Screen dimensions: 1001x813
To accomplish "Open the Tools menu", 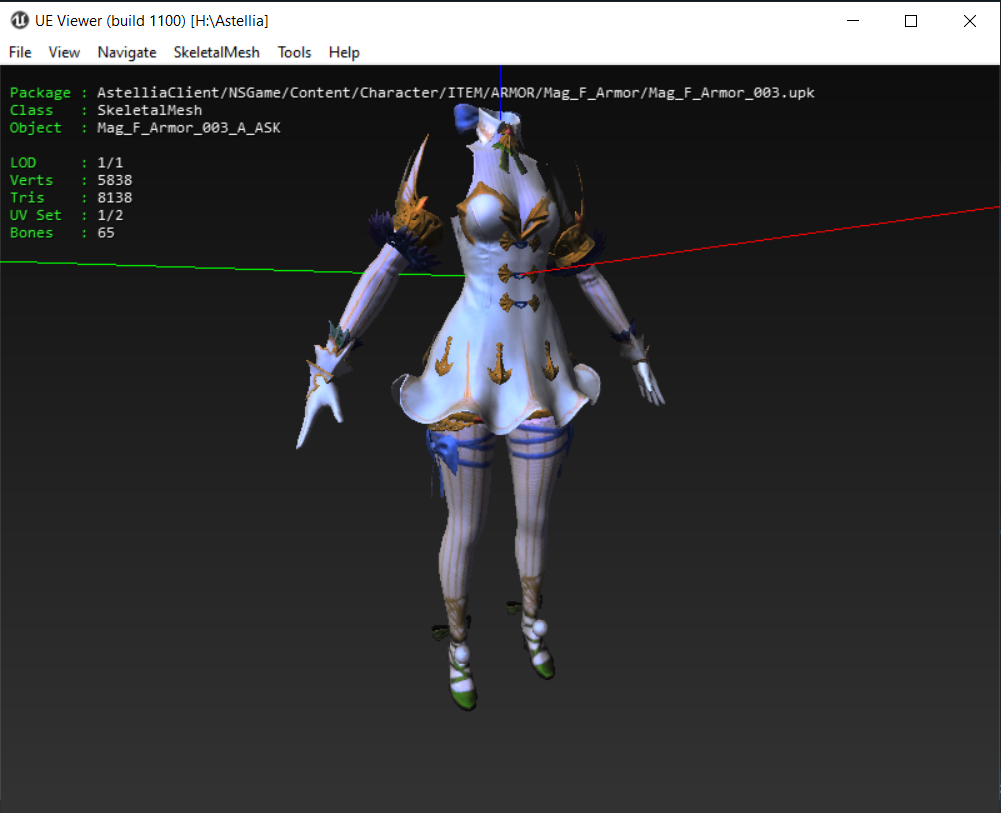I will click(x=294, y=52).
